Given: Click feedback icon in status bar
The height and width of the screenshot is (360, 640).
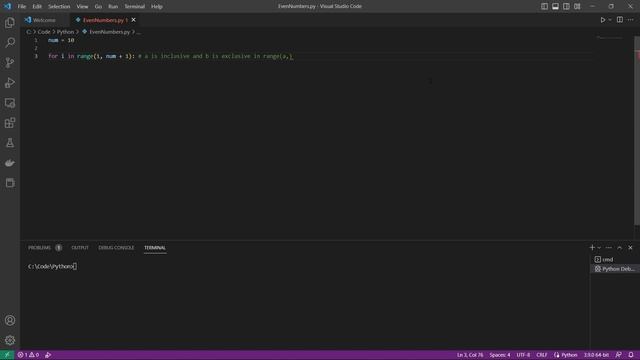Looking at the screenshot, I should (x=619, y=355).
